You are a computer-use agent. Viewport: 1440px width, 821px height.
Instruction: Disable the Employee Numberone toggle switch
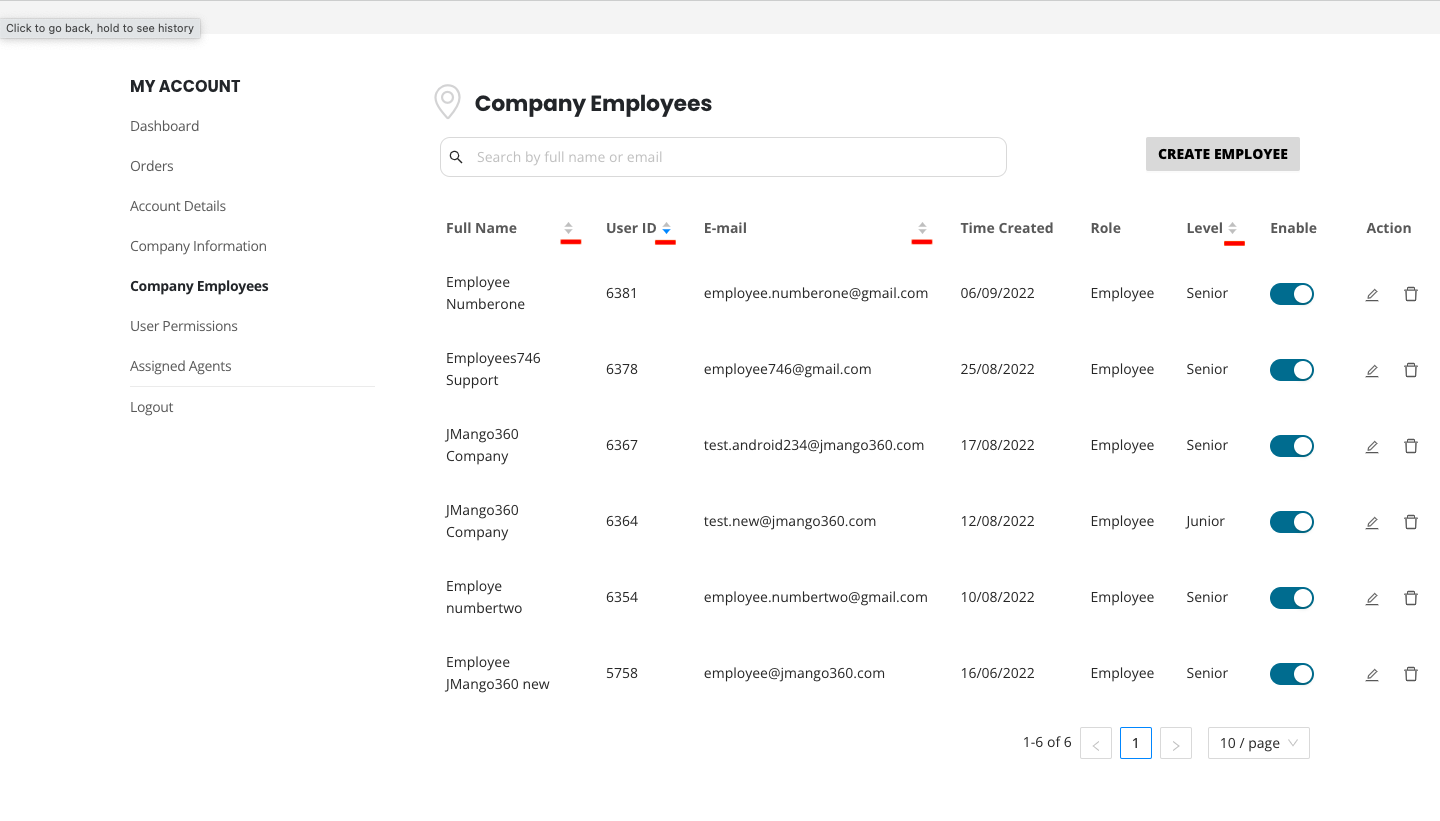pyautogui.click(x=1291, y=294)
